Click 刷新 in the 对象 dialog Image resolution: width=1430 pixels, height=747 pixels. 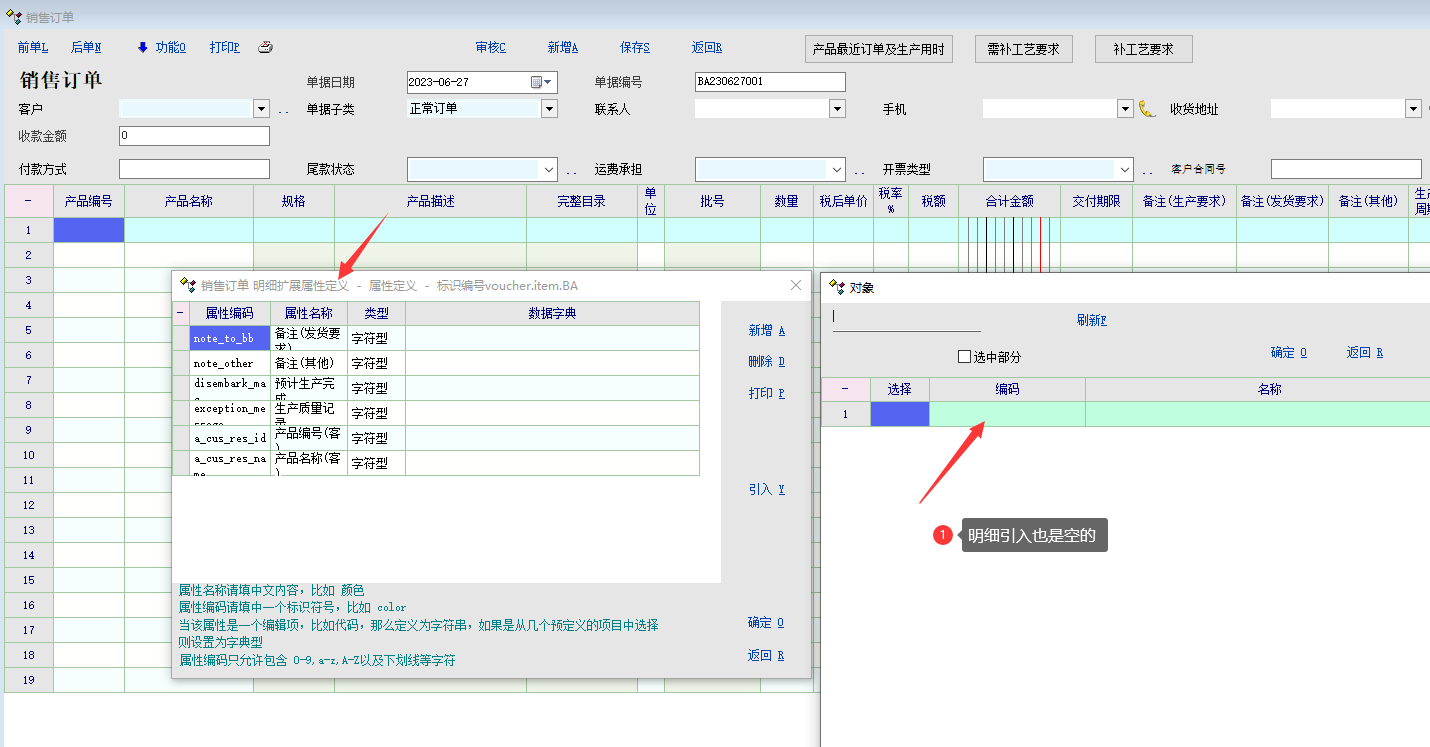coord(1091,320)
